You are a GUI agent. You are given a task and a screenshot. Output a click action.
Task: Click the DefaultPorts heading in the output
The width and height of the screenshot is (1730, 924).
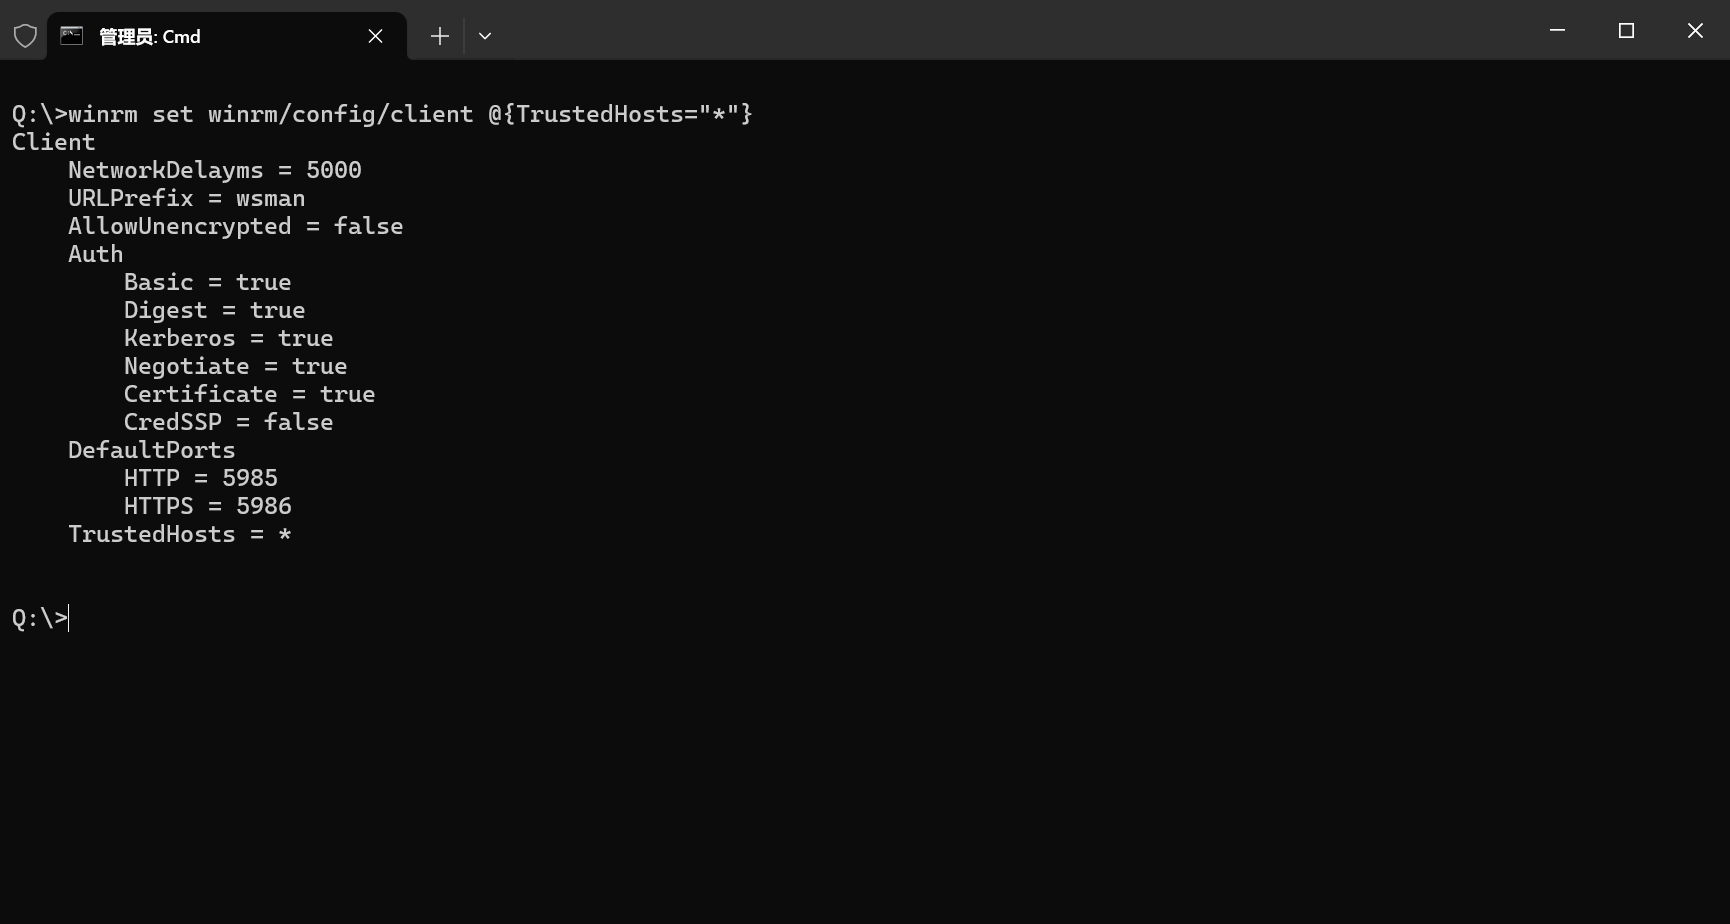[152, 450]
